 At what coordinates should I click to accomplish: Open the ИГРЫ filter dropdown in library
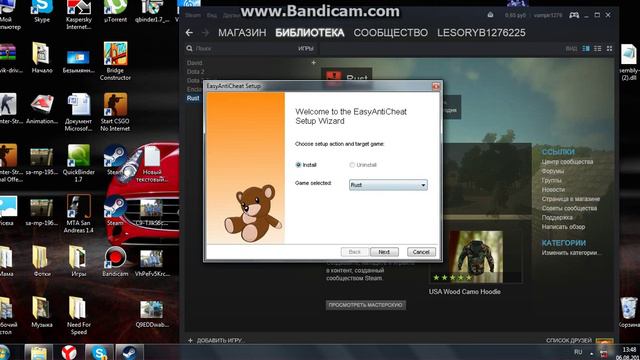click(306, 49)
